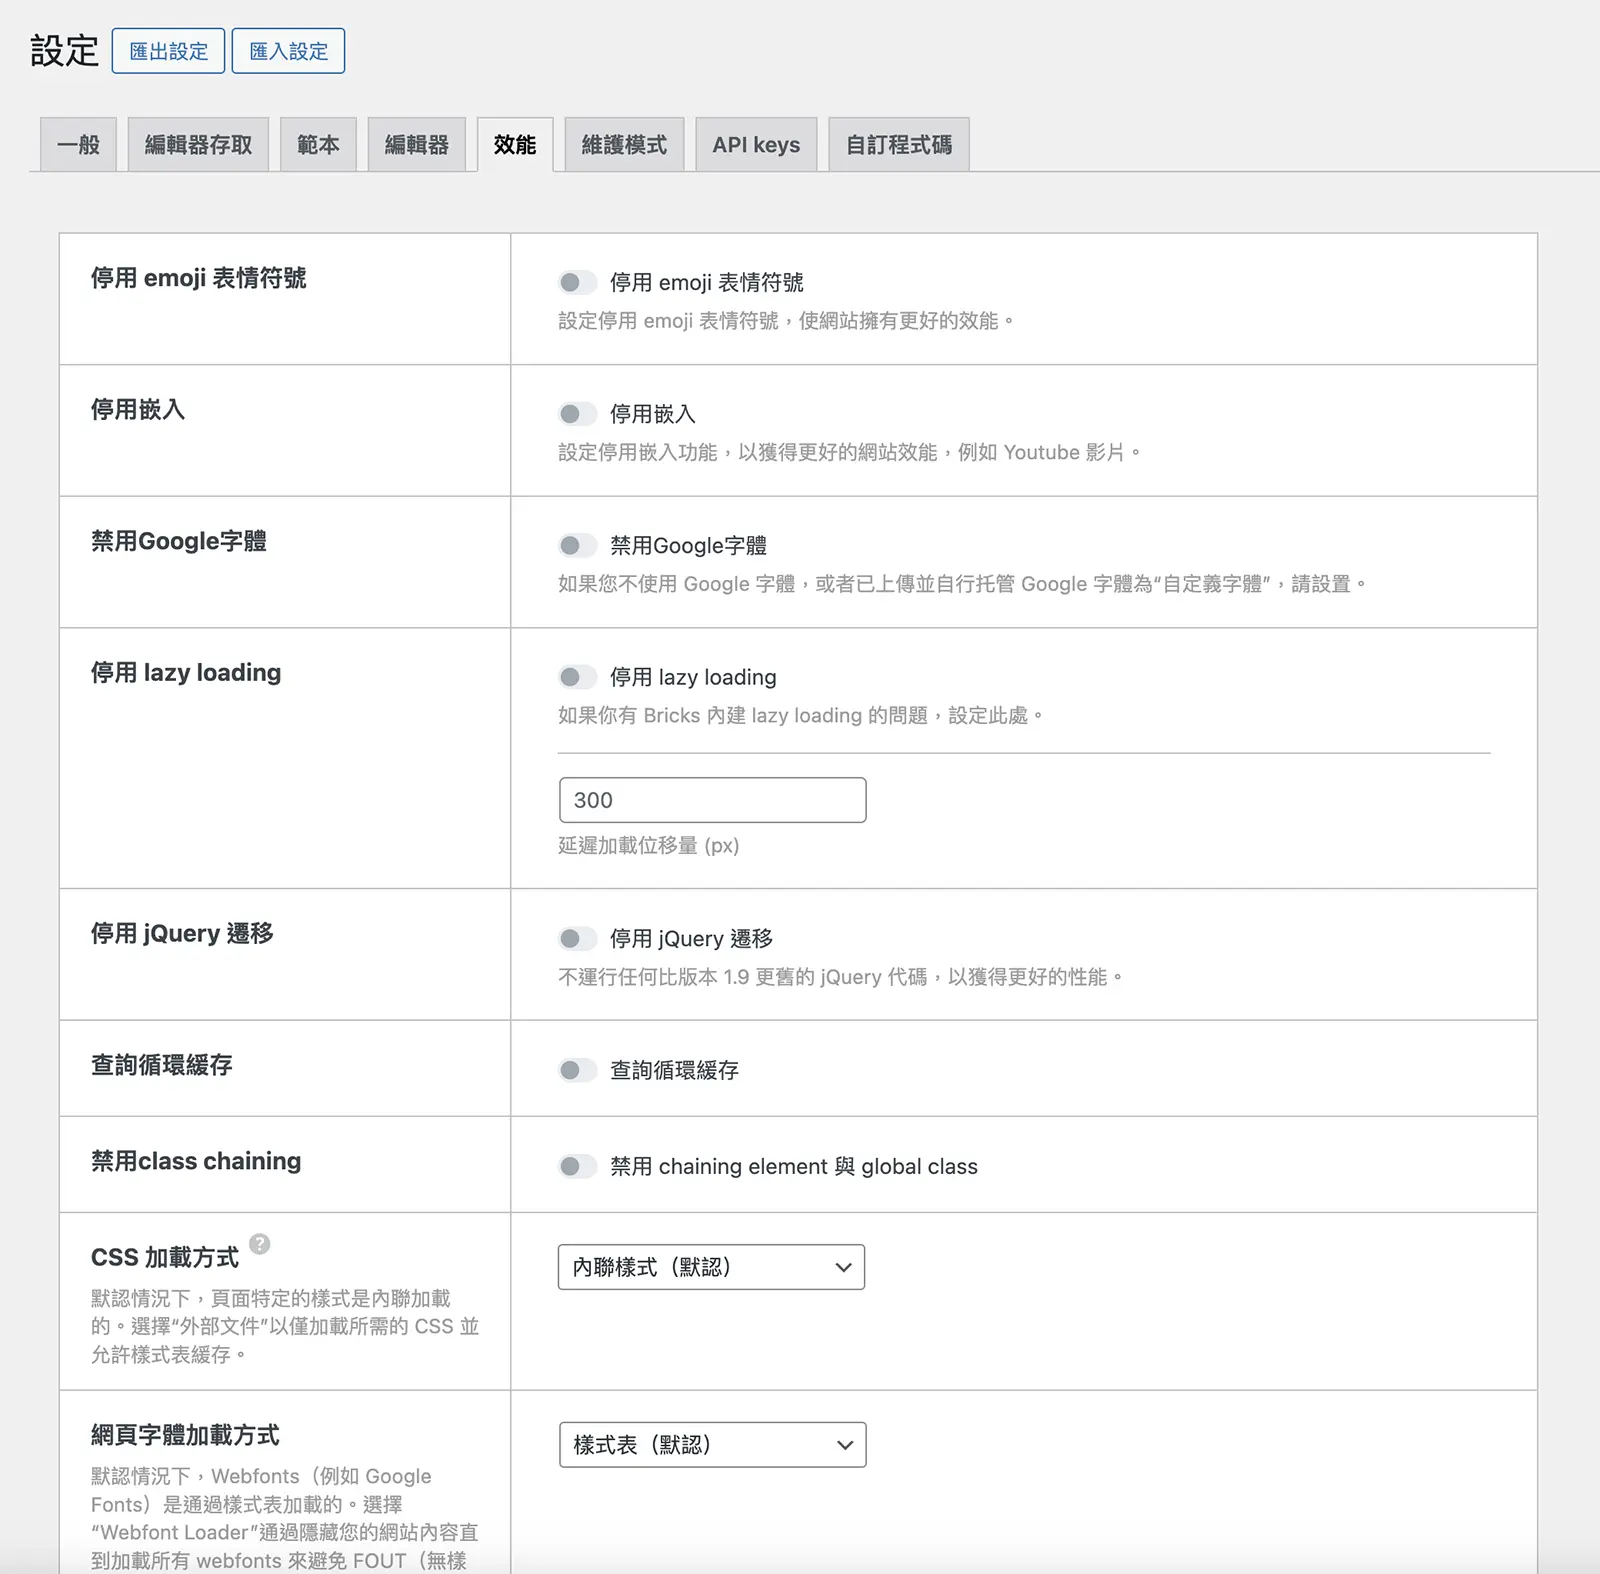Enable the 停用嵌入 switch
The image size is (1600, 1574).
coord(577,414)
